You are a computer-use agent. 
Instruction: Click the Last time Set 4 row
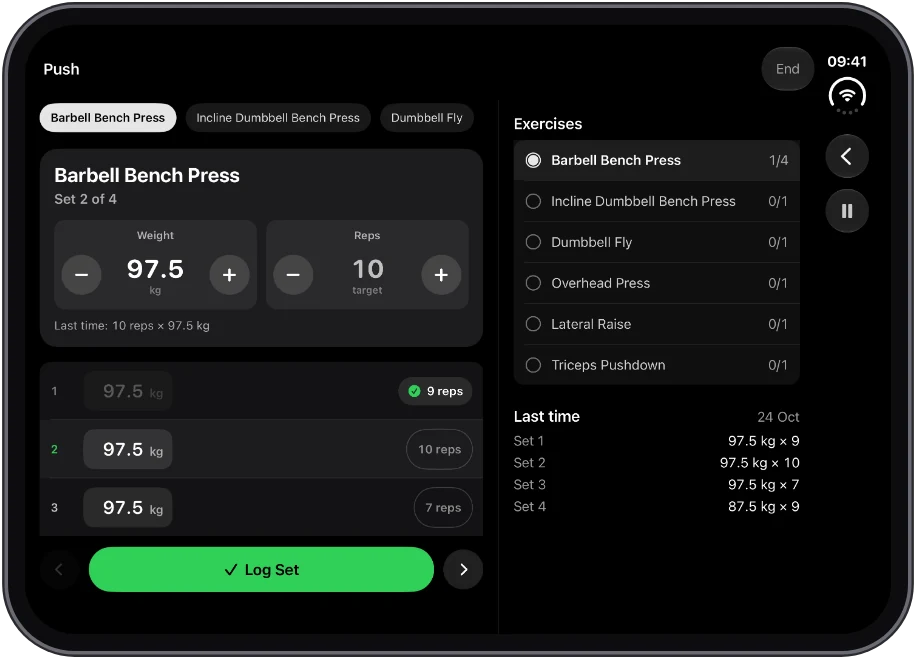[x=657, y=507]
